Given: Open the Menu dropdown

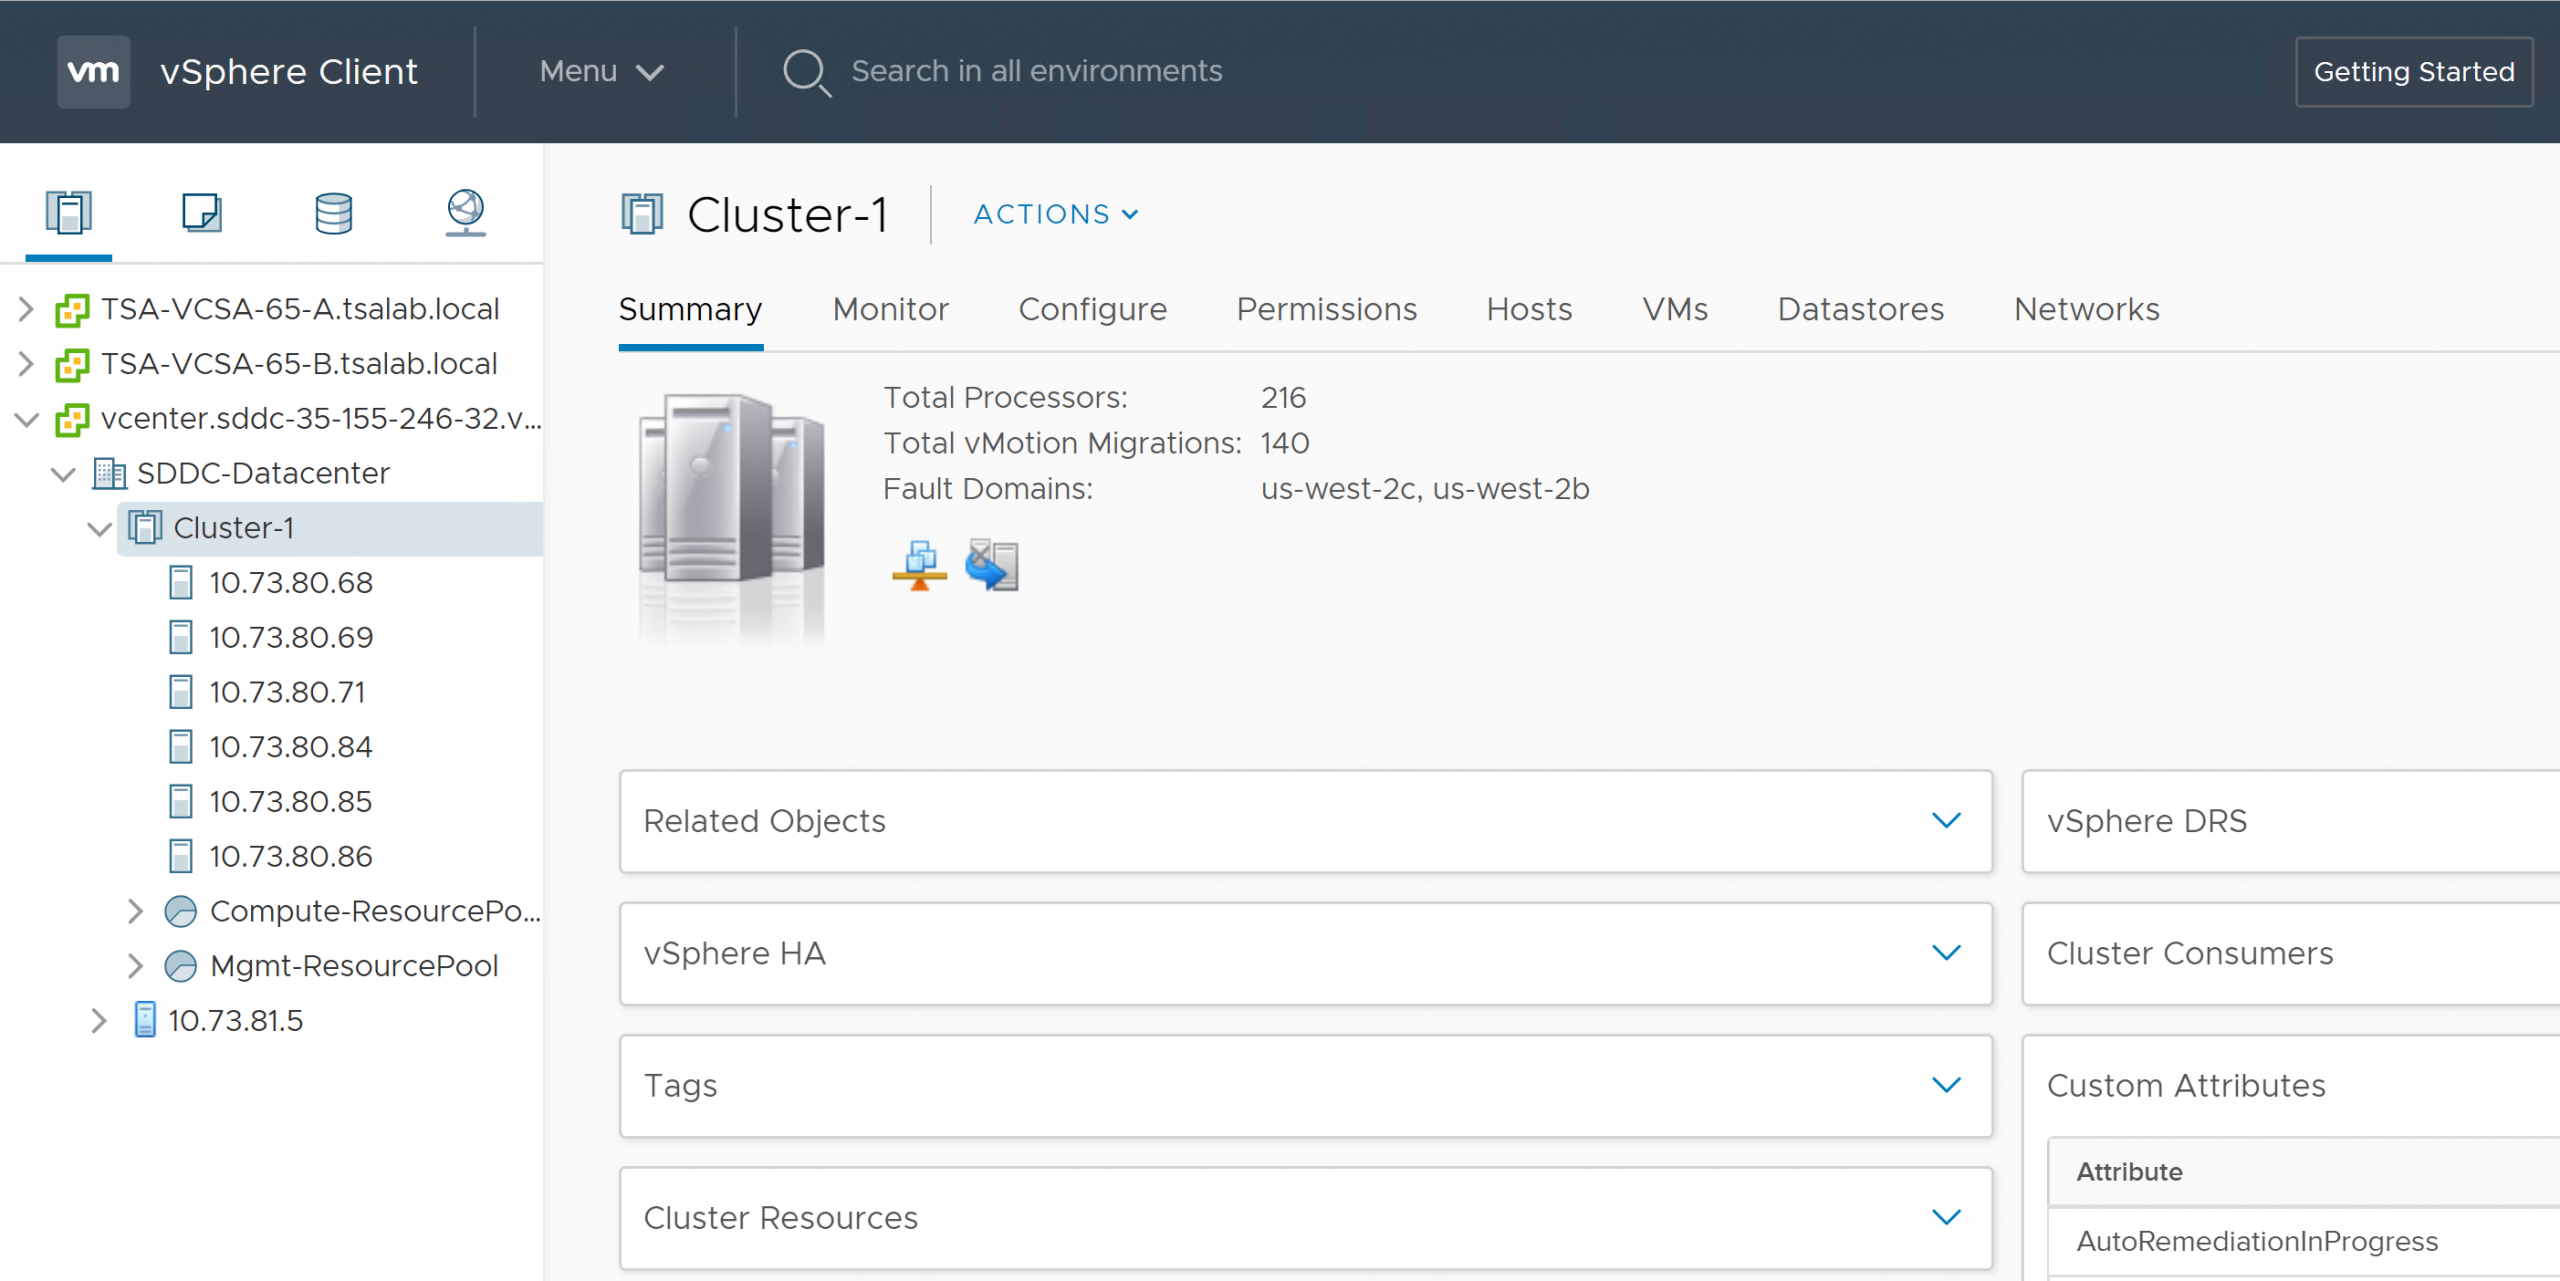Looking at the screenshot, I should [x=601, y=72].
